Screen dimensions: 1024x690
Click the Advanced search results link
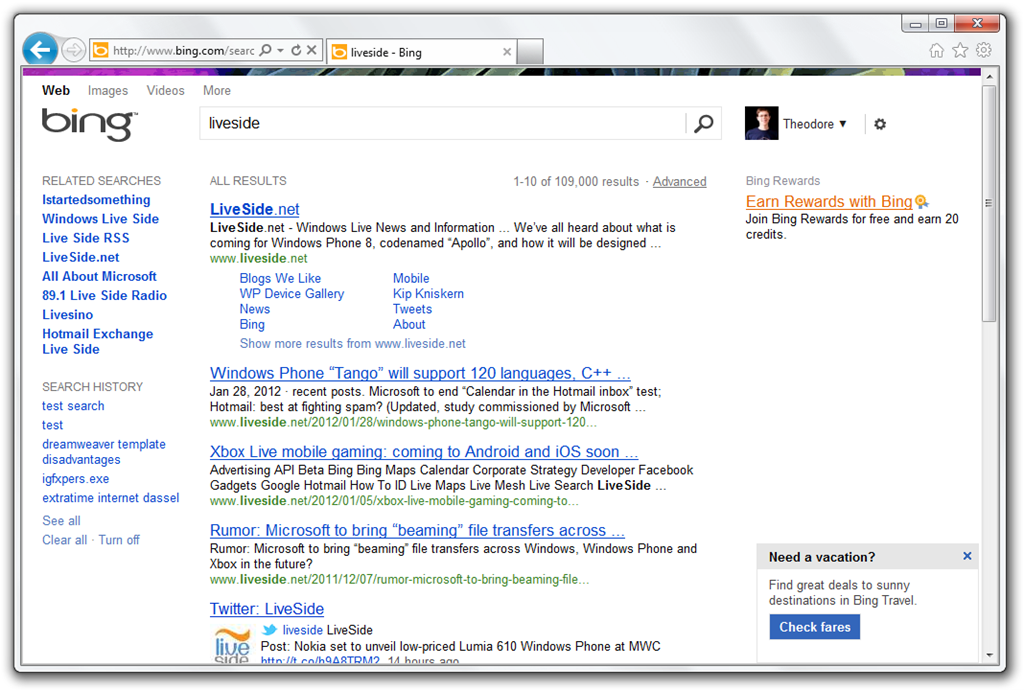point(679,181)
